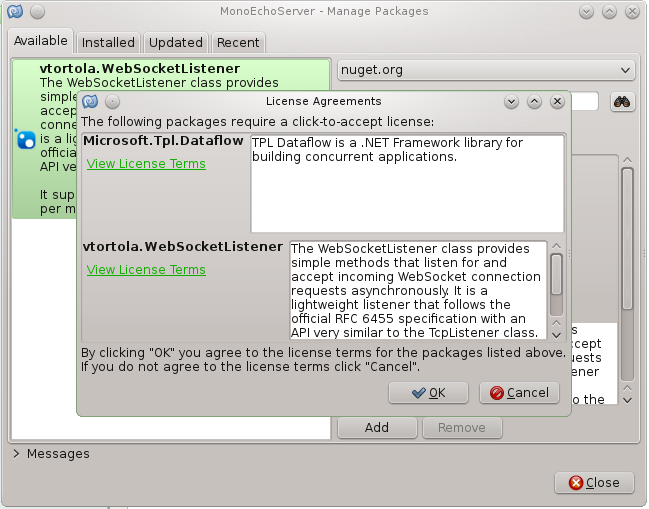
Task: Switch to the Installed tab
Action: 108,42
